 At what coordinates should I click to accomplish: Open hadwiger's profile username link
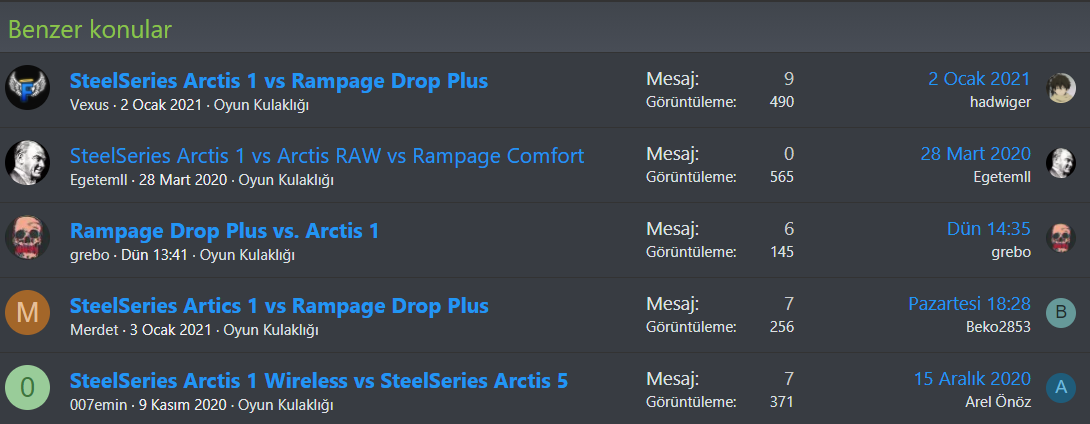[1000, 101]
